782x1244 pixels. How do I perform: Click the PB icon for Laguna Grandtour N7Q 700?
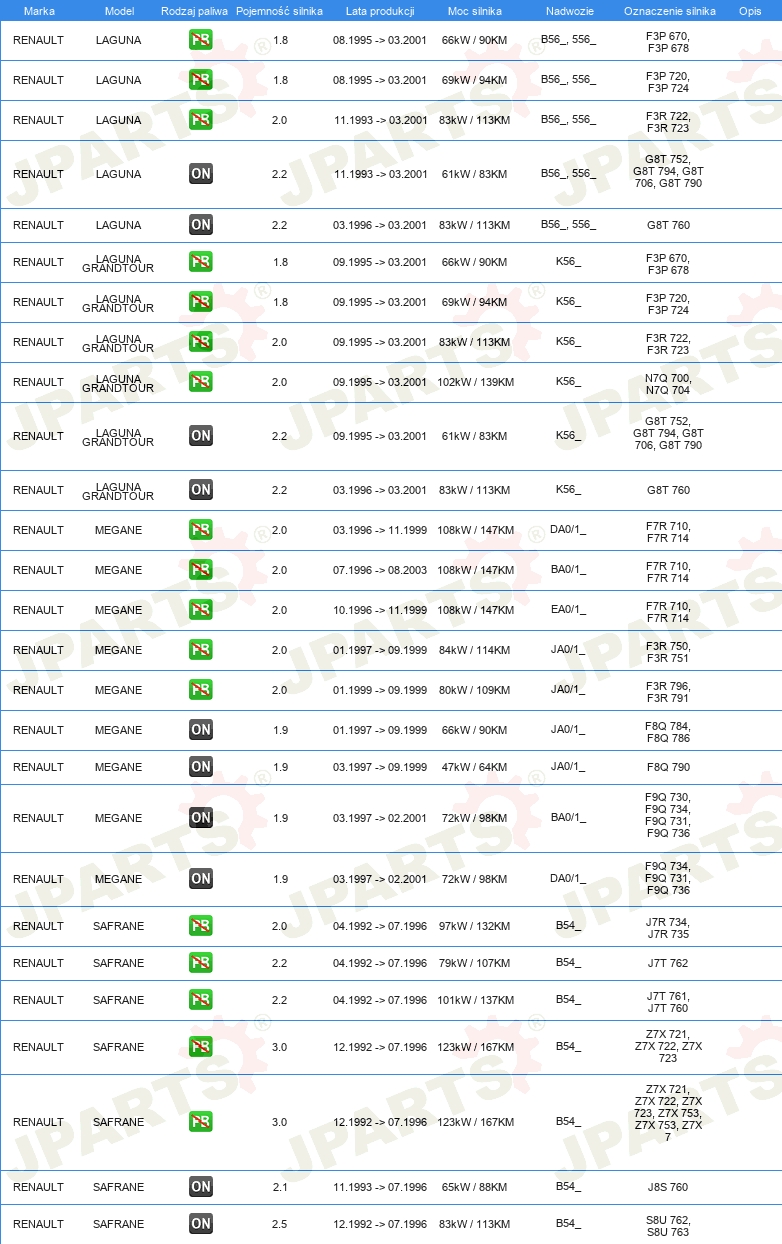(x=201, y=382)
